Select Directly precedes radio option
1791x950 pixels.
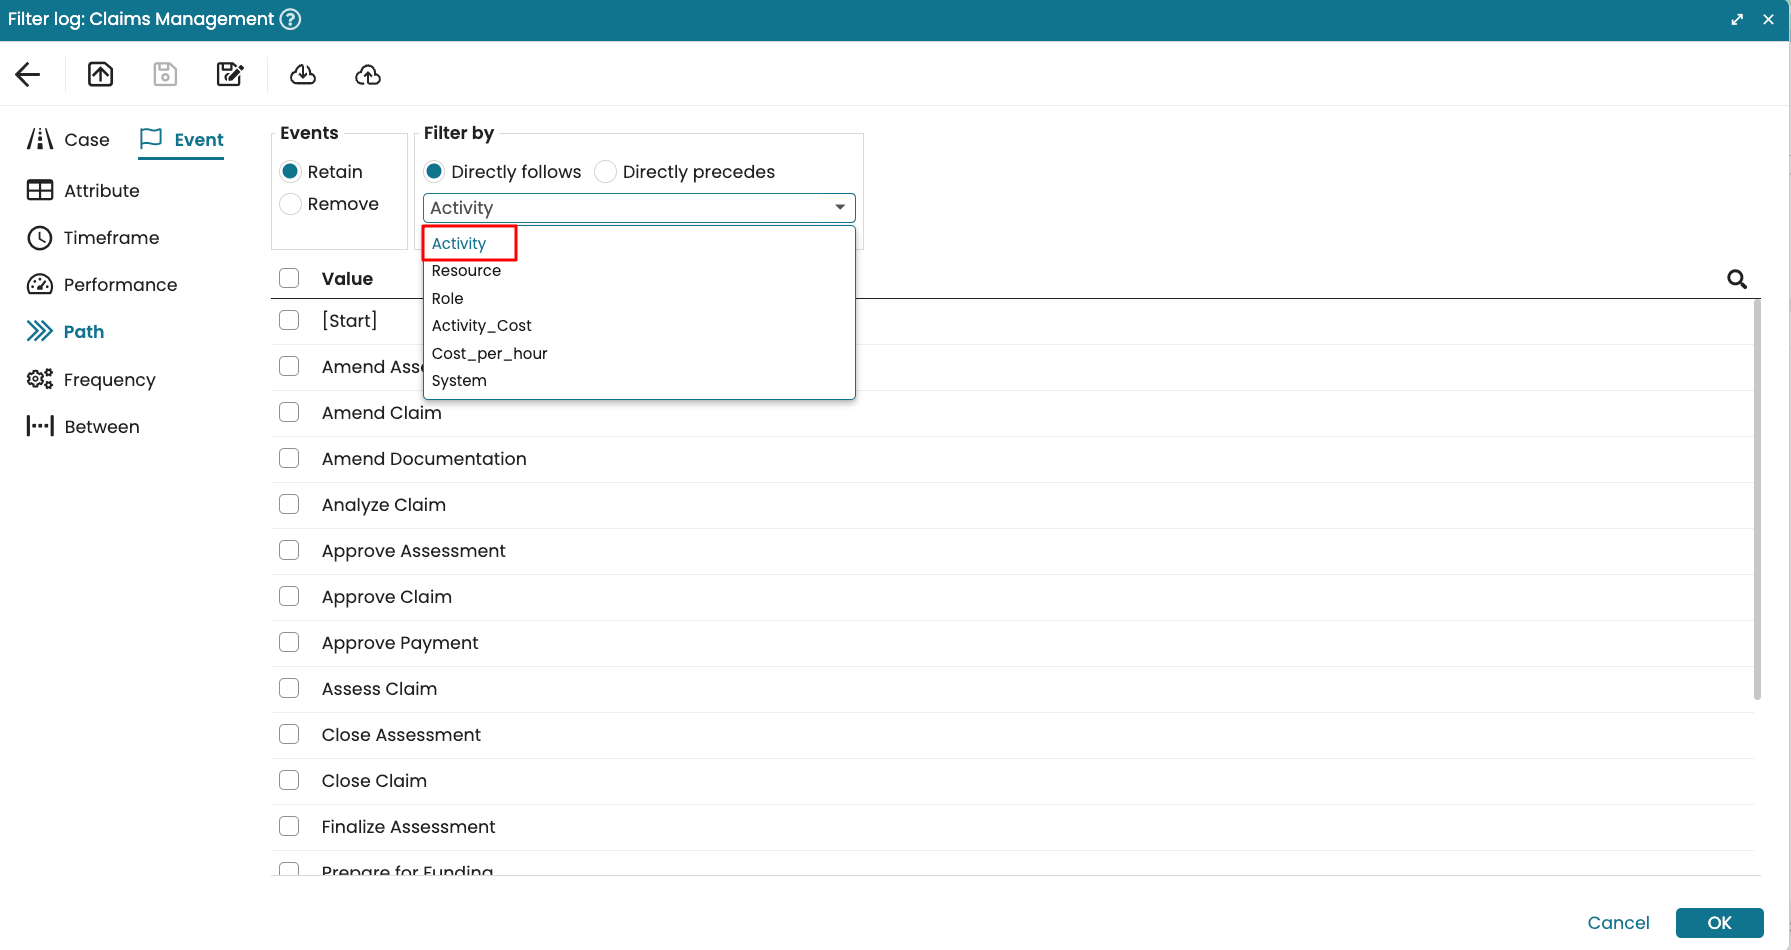click(x=606, y=172)
